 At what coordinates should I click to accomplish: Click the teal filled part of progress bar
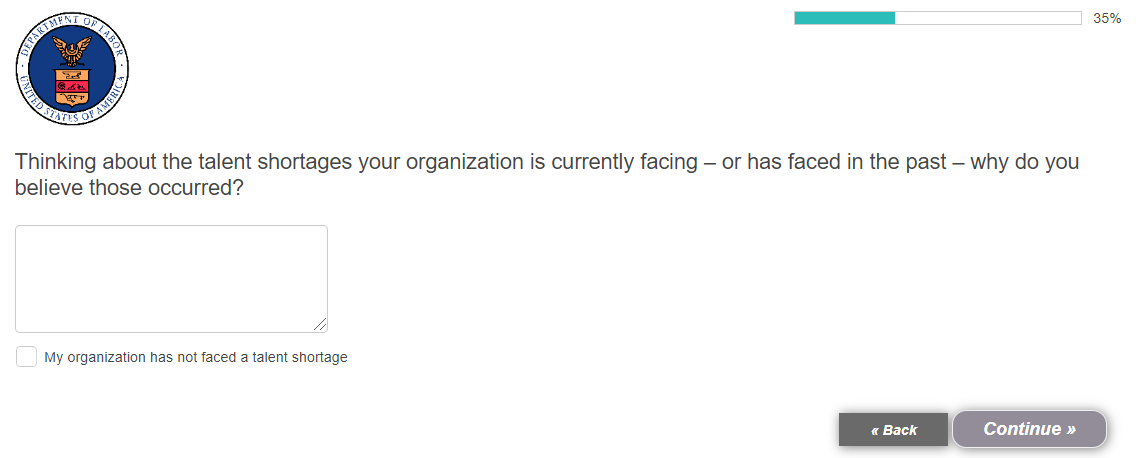844,18
